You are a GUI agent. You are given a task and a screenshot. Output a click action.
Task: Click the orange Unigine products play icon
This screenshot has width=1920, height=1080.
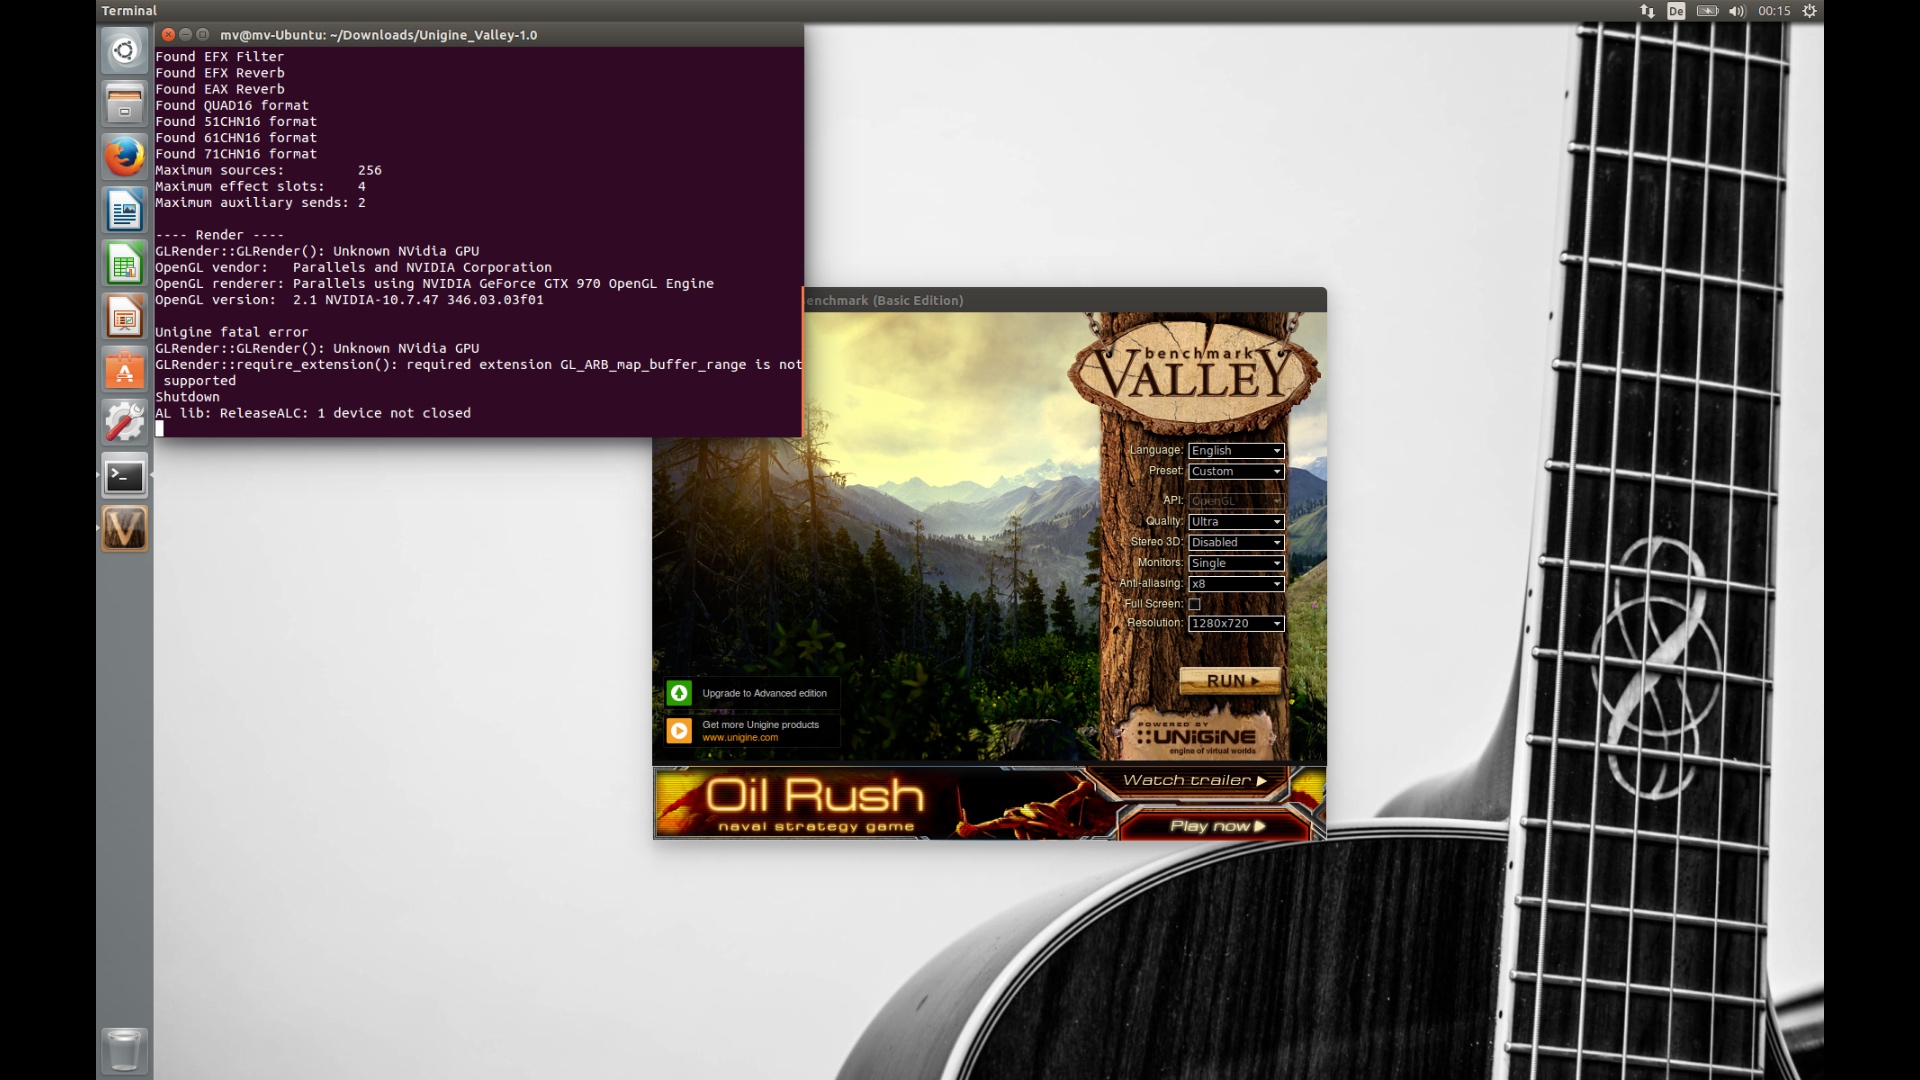pos(679,731)
